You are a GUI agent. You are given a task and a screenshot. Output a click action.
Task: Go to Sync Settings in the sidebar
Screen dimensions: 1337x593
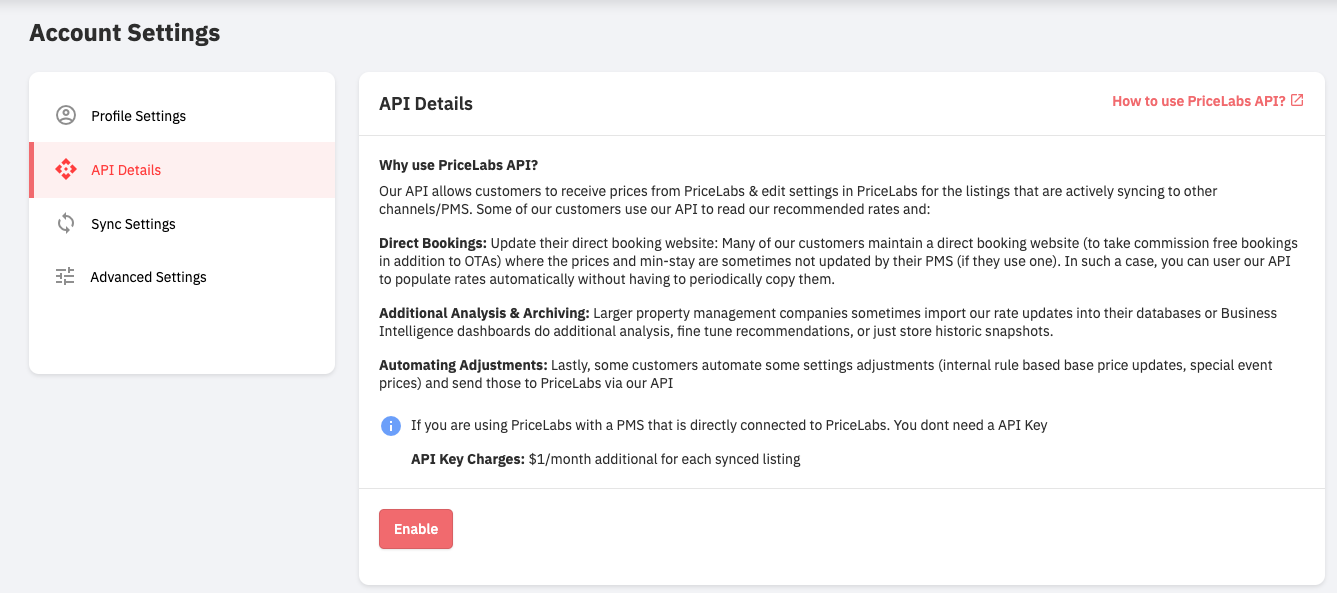point(182,224)
